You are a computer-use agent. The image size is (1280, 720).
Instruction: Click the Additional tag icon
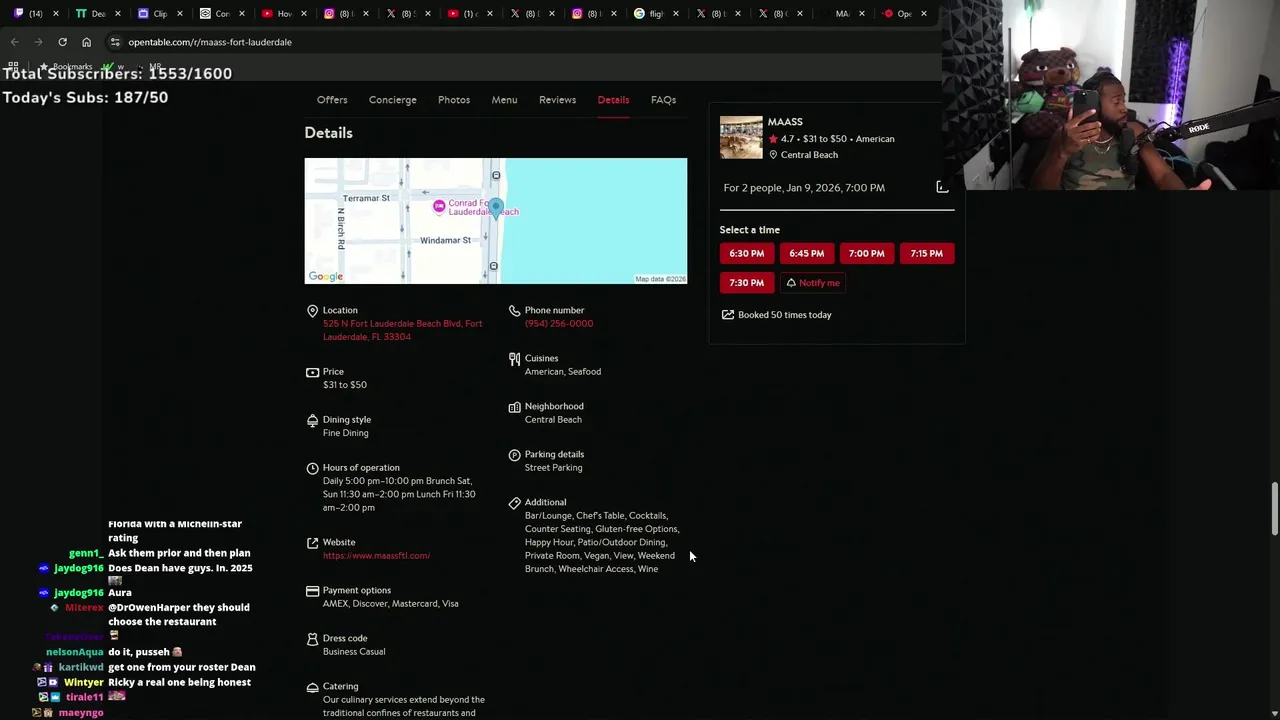point(514,503)
